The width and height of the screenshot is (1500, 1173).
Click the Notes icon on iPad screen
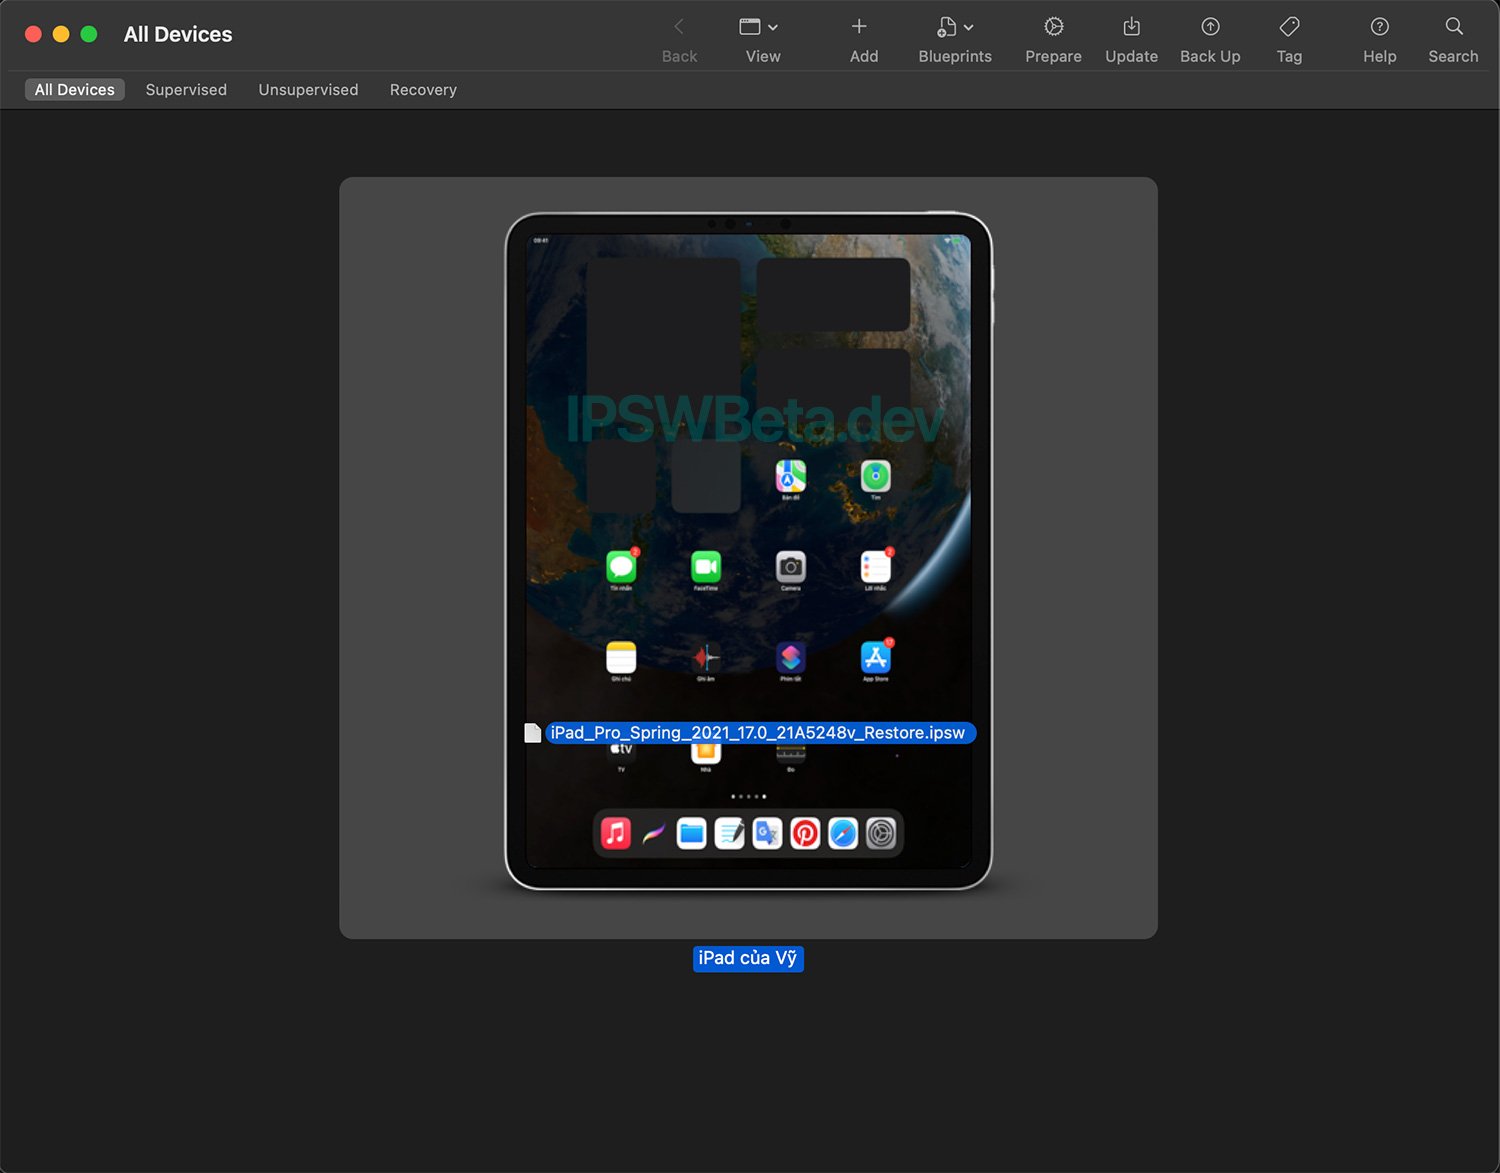621,657
